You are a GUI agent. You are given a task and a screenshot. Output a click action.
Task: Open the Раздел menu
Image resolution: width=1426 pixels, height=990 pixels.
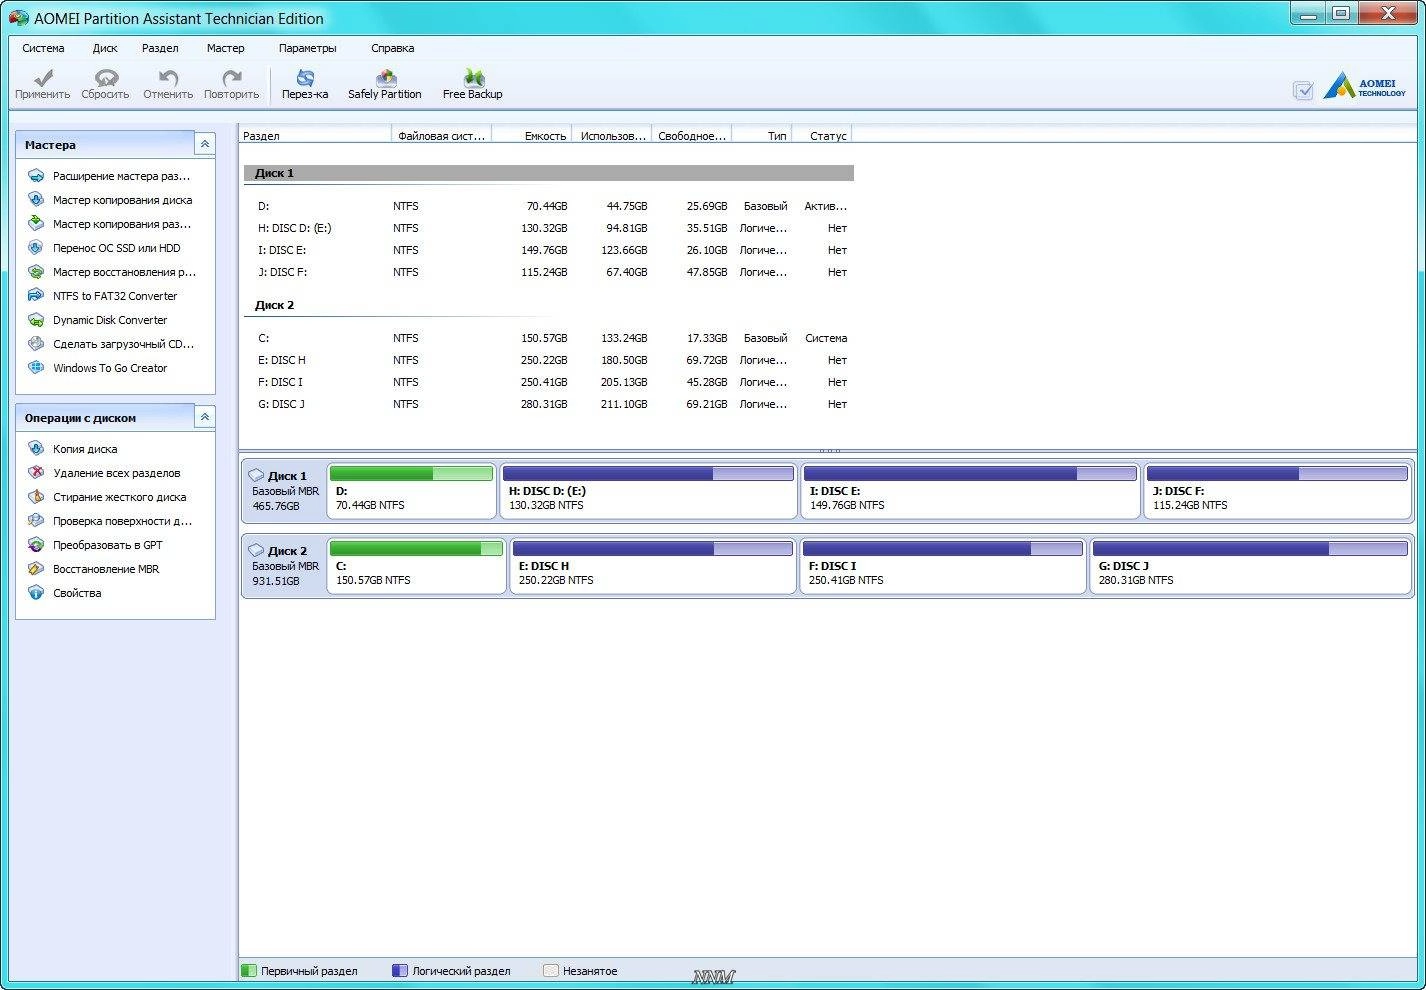[160, 48]
